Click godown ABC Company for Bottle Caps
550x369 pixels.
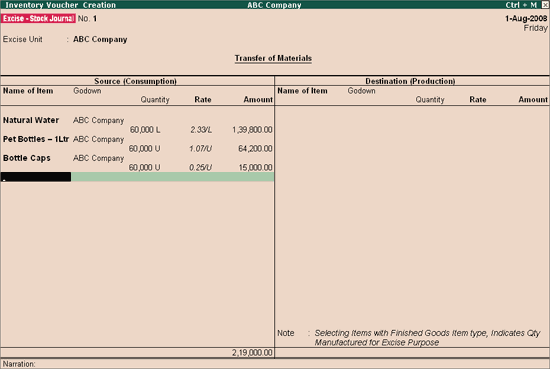pos(99,158)
